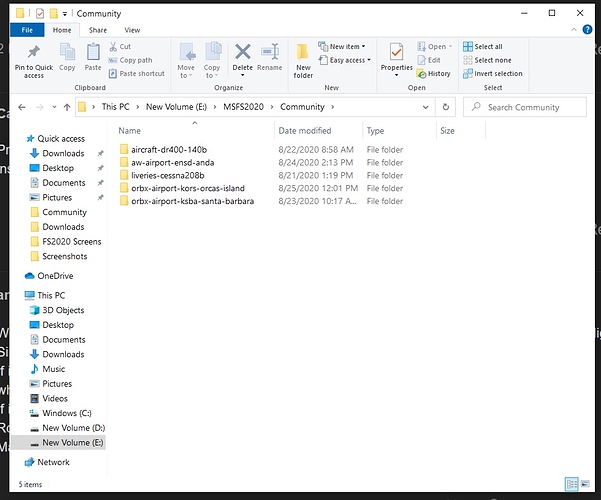Select the aw-airport-ensd-anda folder
This screenshot has width=601, height=500.
tap(172, 163)
